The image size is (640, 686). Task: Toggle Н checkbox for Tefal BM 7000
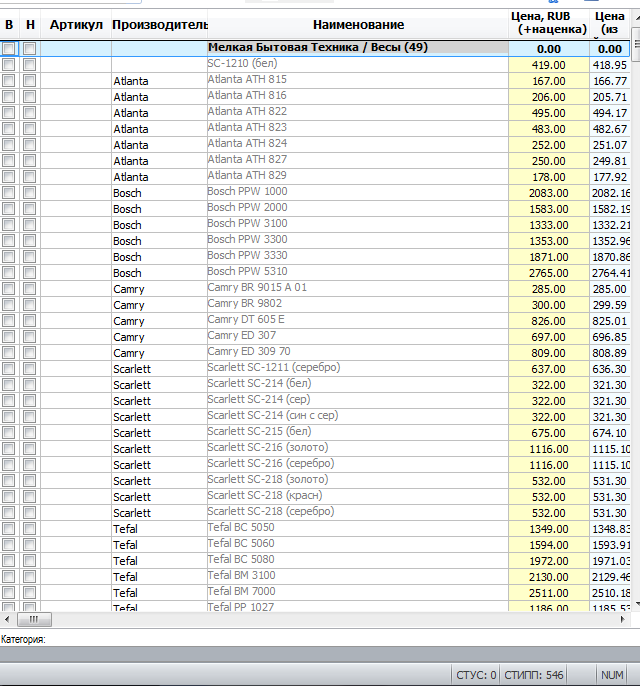(29, 592)
